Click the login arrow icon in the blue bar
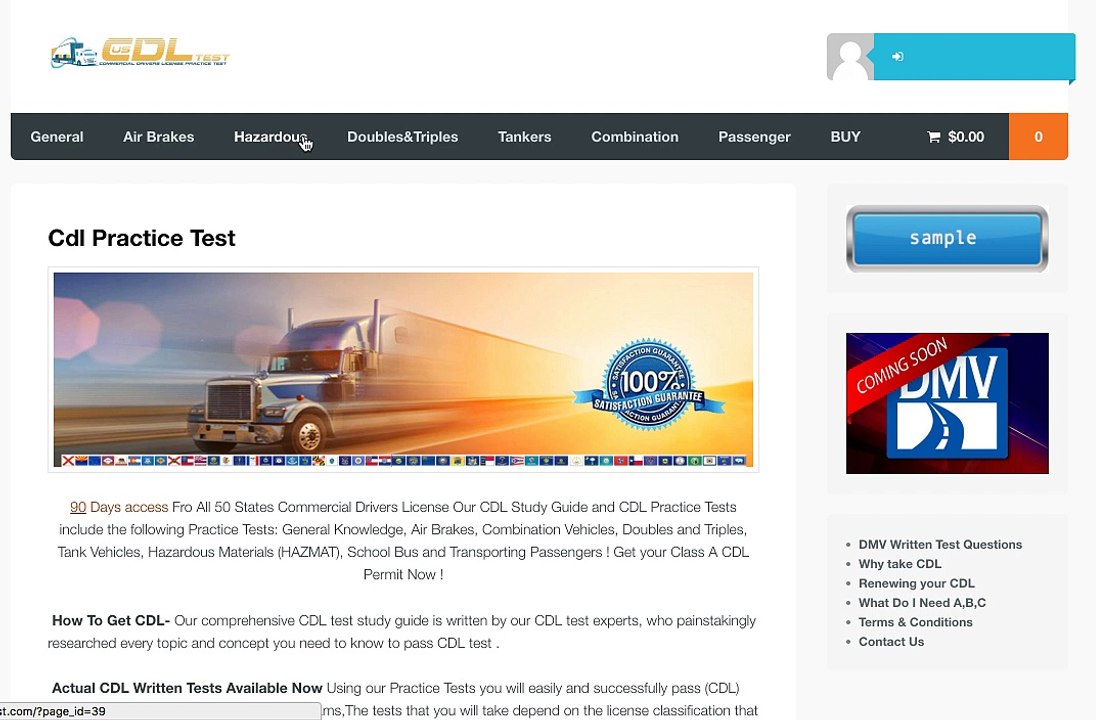The image size is (1096, 720). (x=897, y=57)
